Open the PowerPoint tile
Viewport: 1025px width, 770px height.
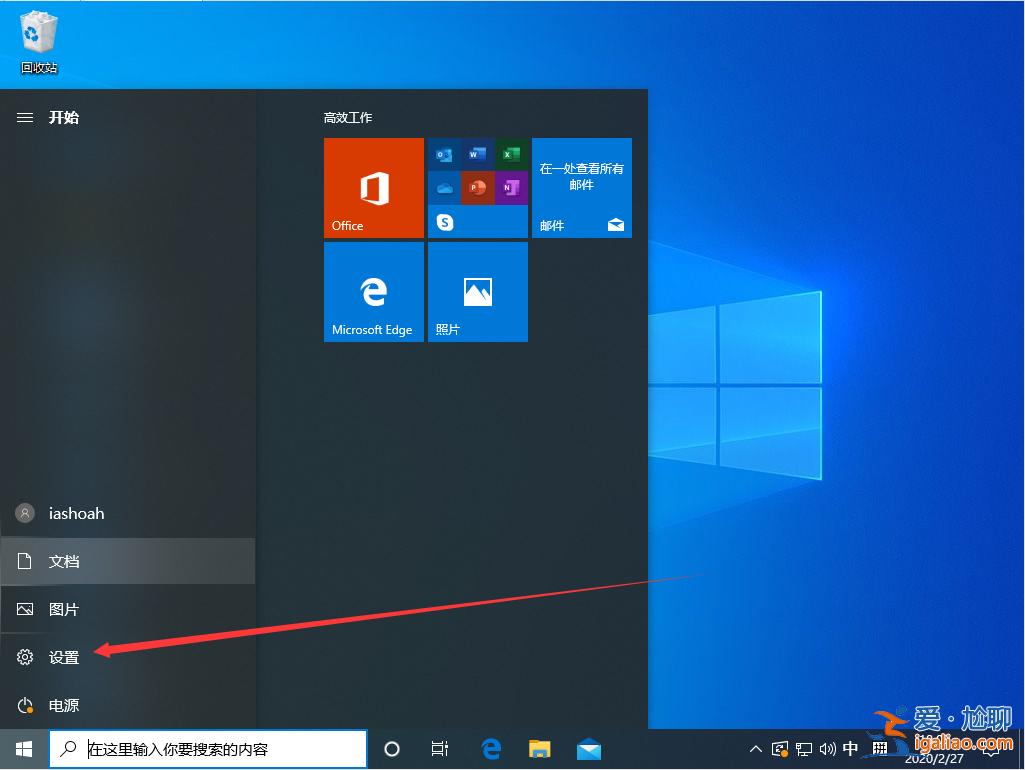click(x=478, y=188)
